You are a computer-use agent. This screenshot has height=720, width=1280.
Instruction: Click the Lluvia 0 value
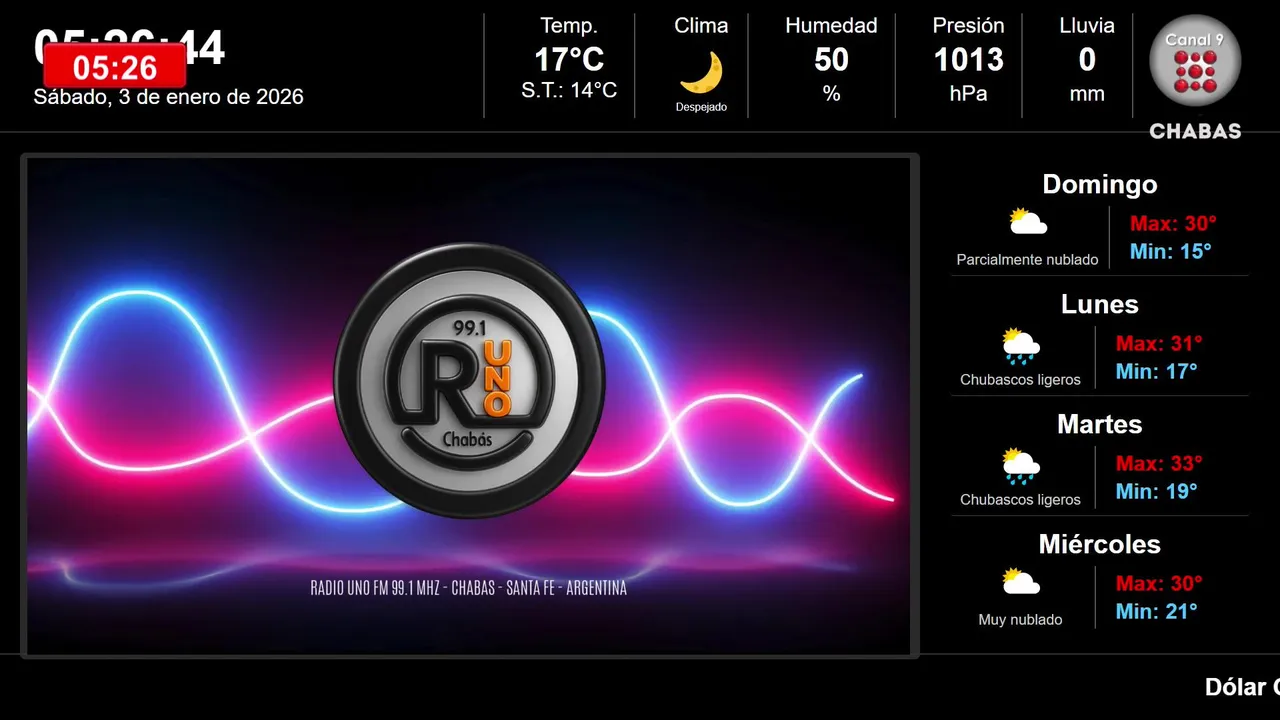tap(1087, 60)
